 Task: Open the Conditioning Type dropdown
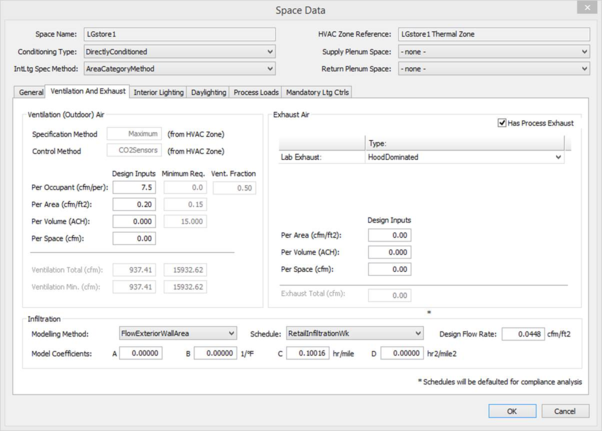tap(178, 51)
